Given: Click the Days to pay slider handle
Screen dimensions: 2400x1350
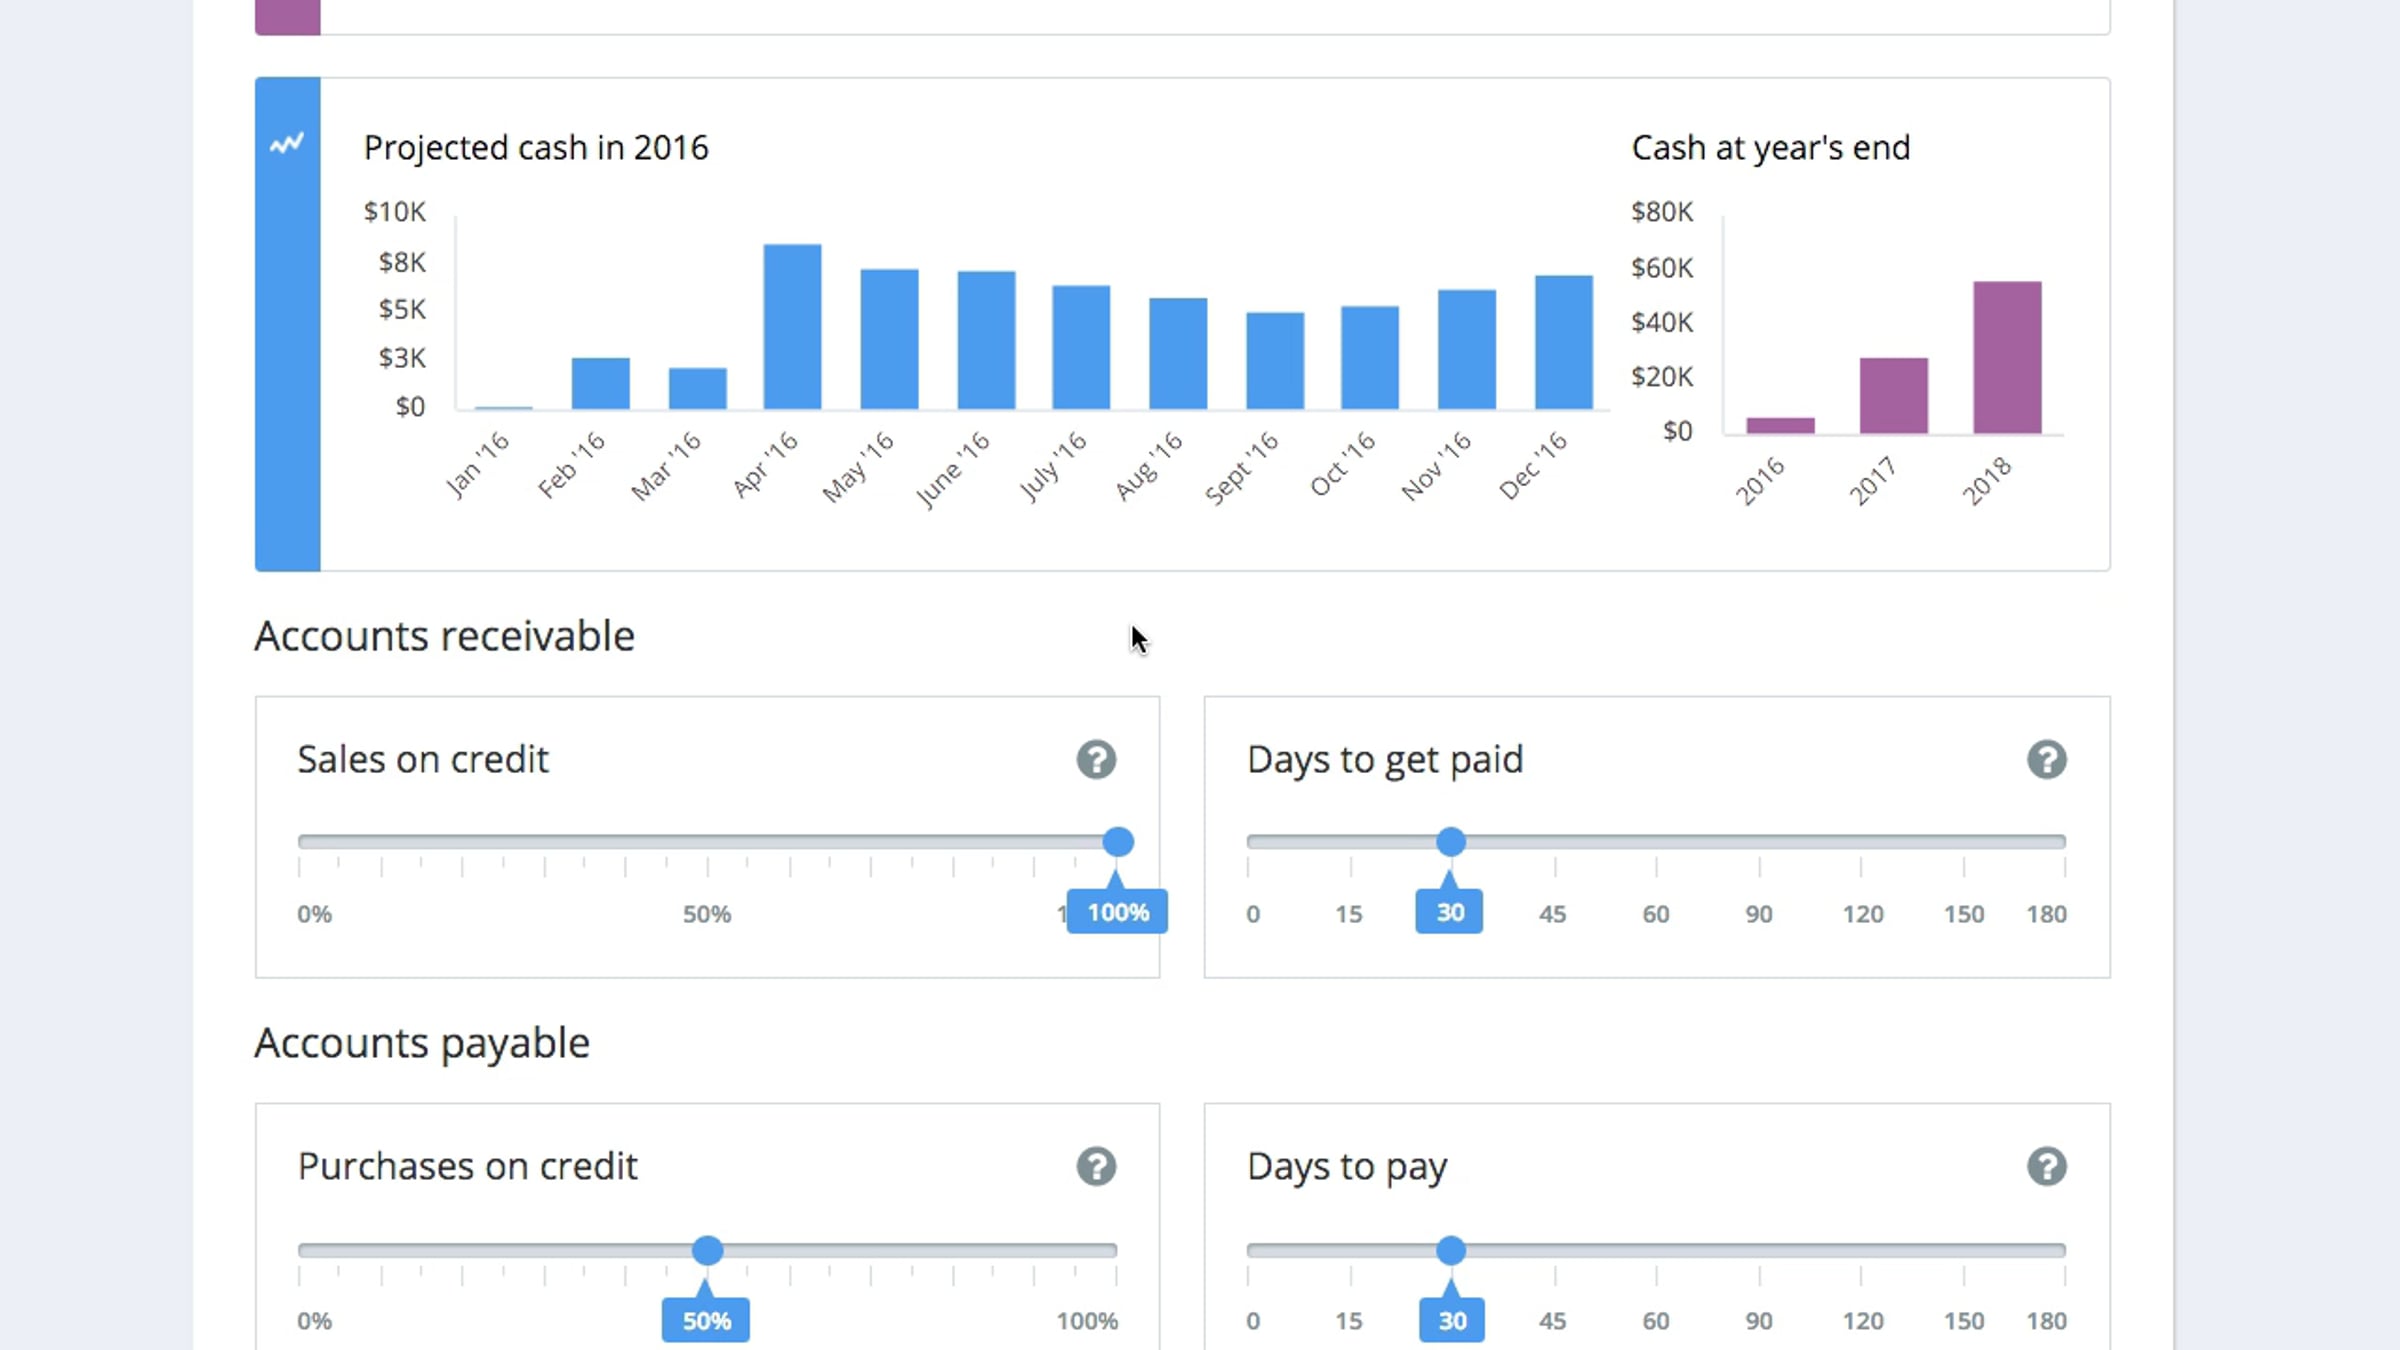Looking at the screenshot, I should click(1451, 1250).
